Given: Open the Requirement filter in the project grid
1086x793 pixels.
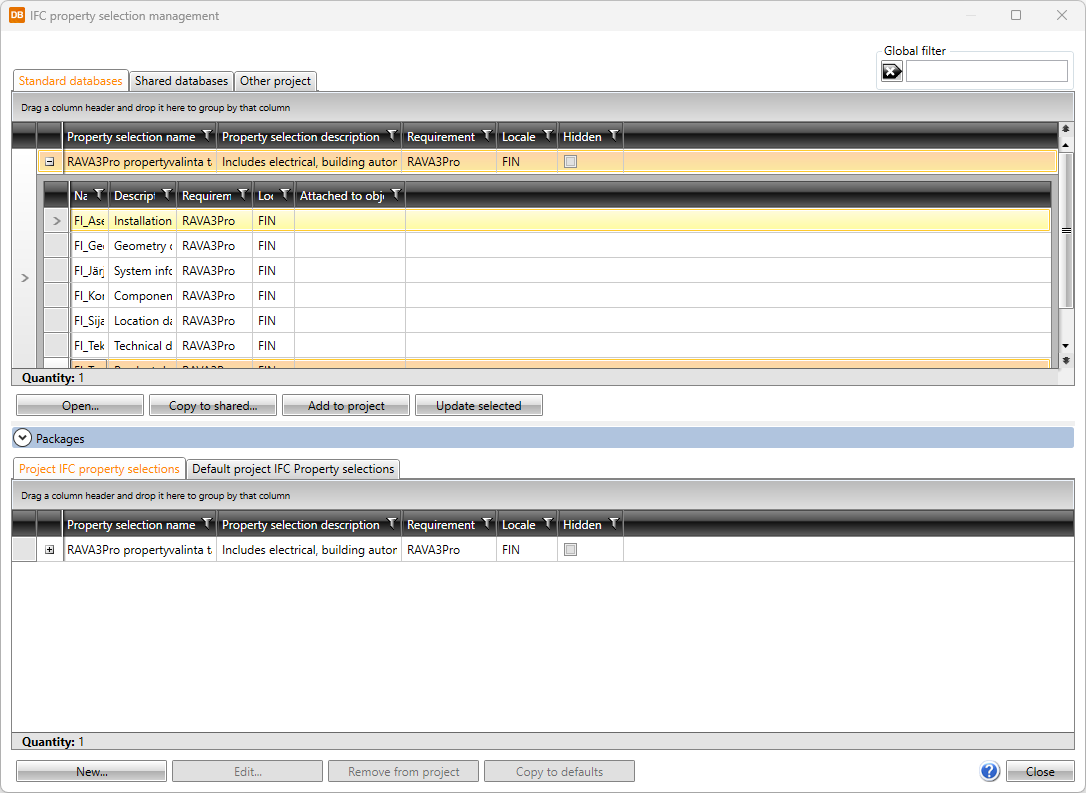Looking at the screenshot, I should pos(487,523).
